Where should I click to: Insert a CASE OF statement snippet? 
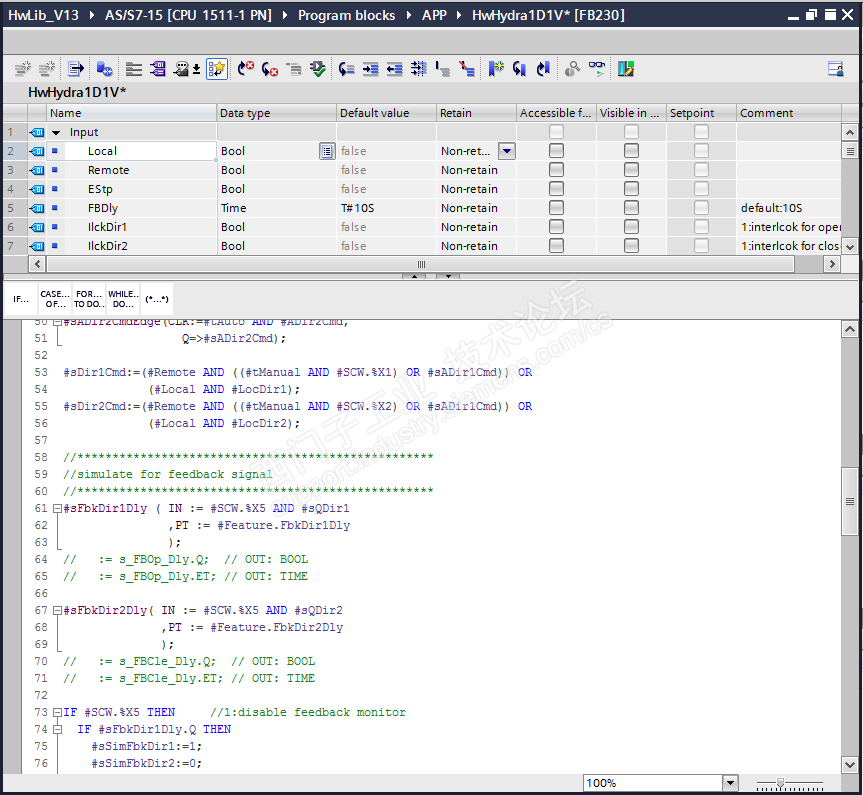point(54,299)
